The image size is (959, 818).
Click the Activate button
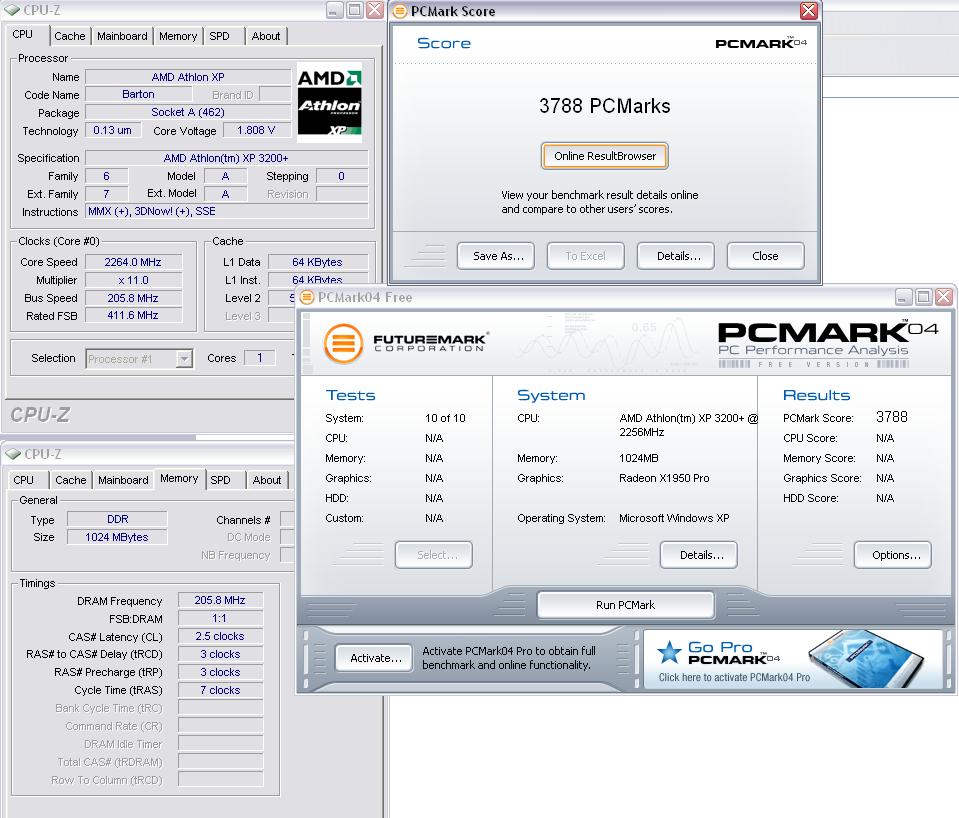click(374, 658)
